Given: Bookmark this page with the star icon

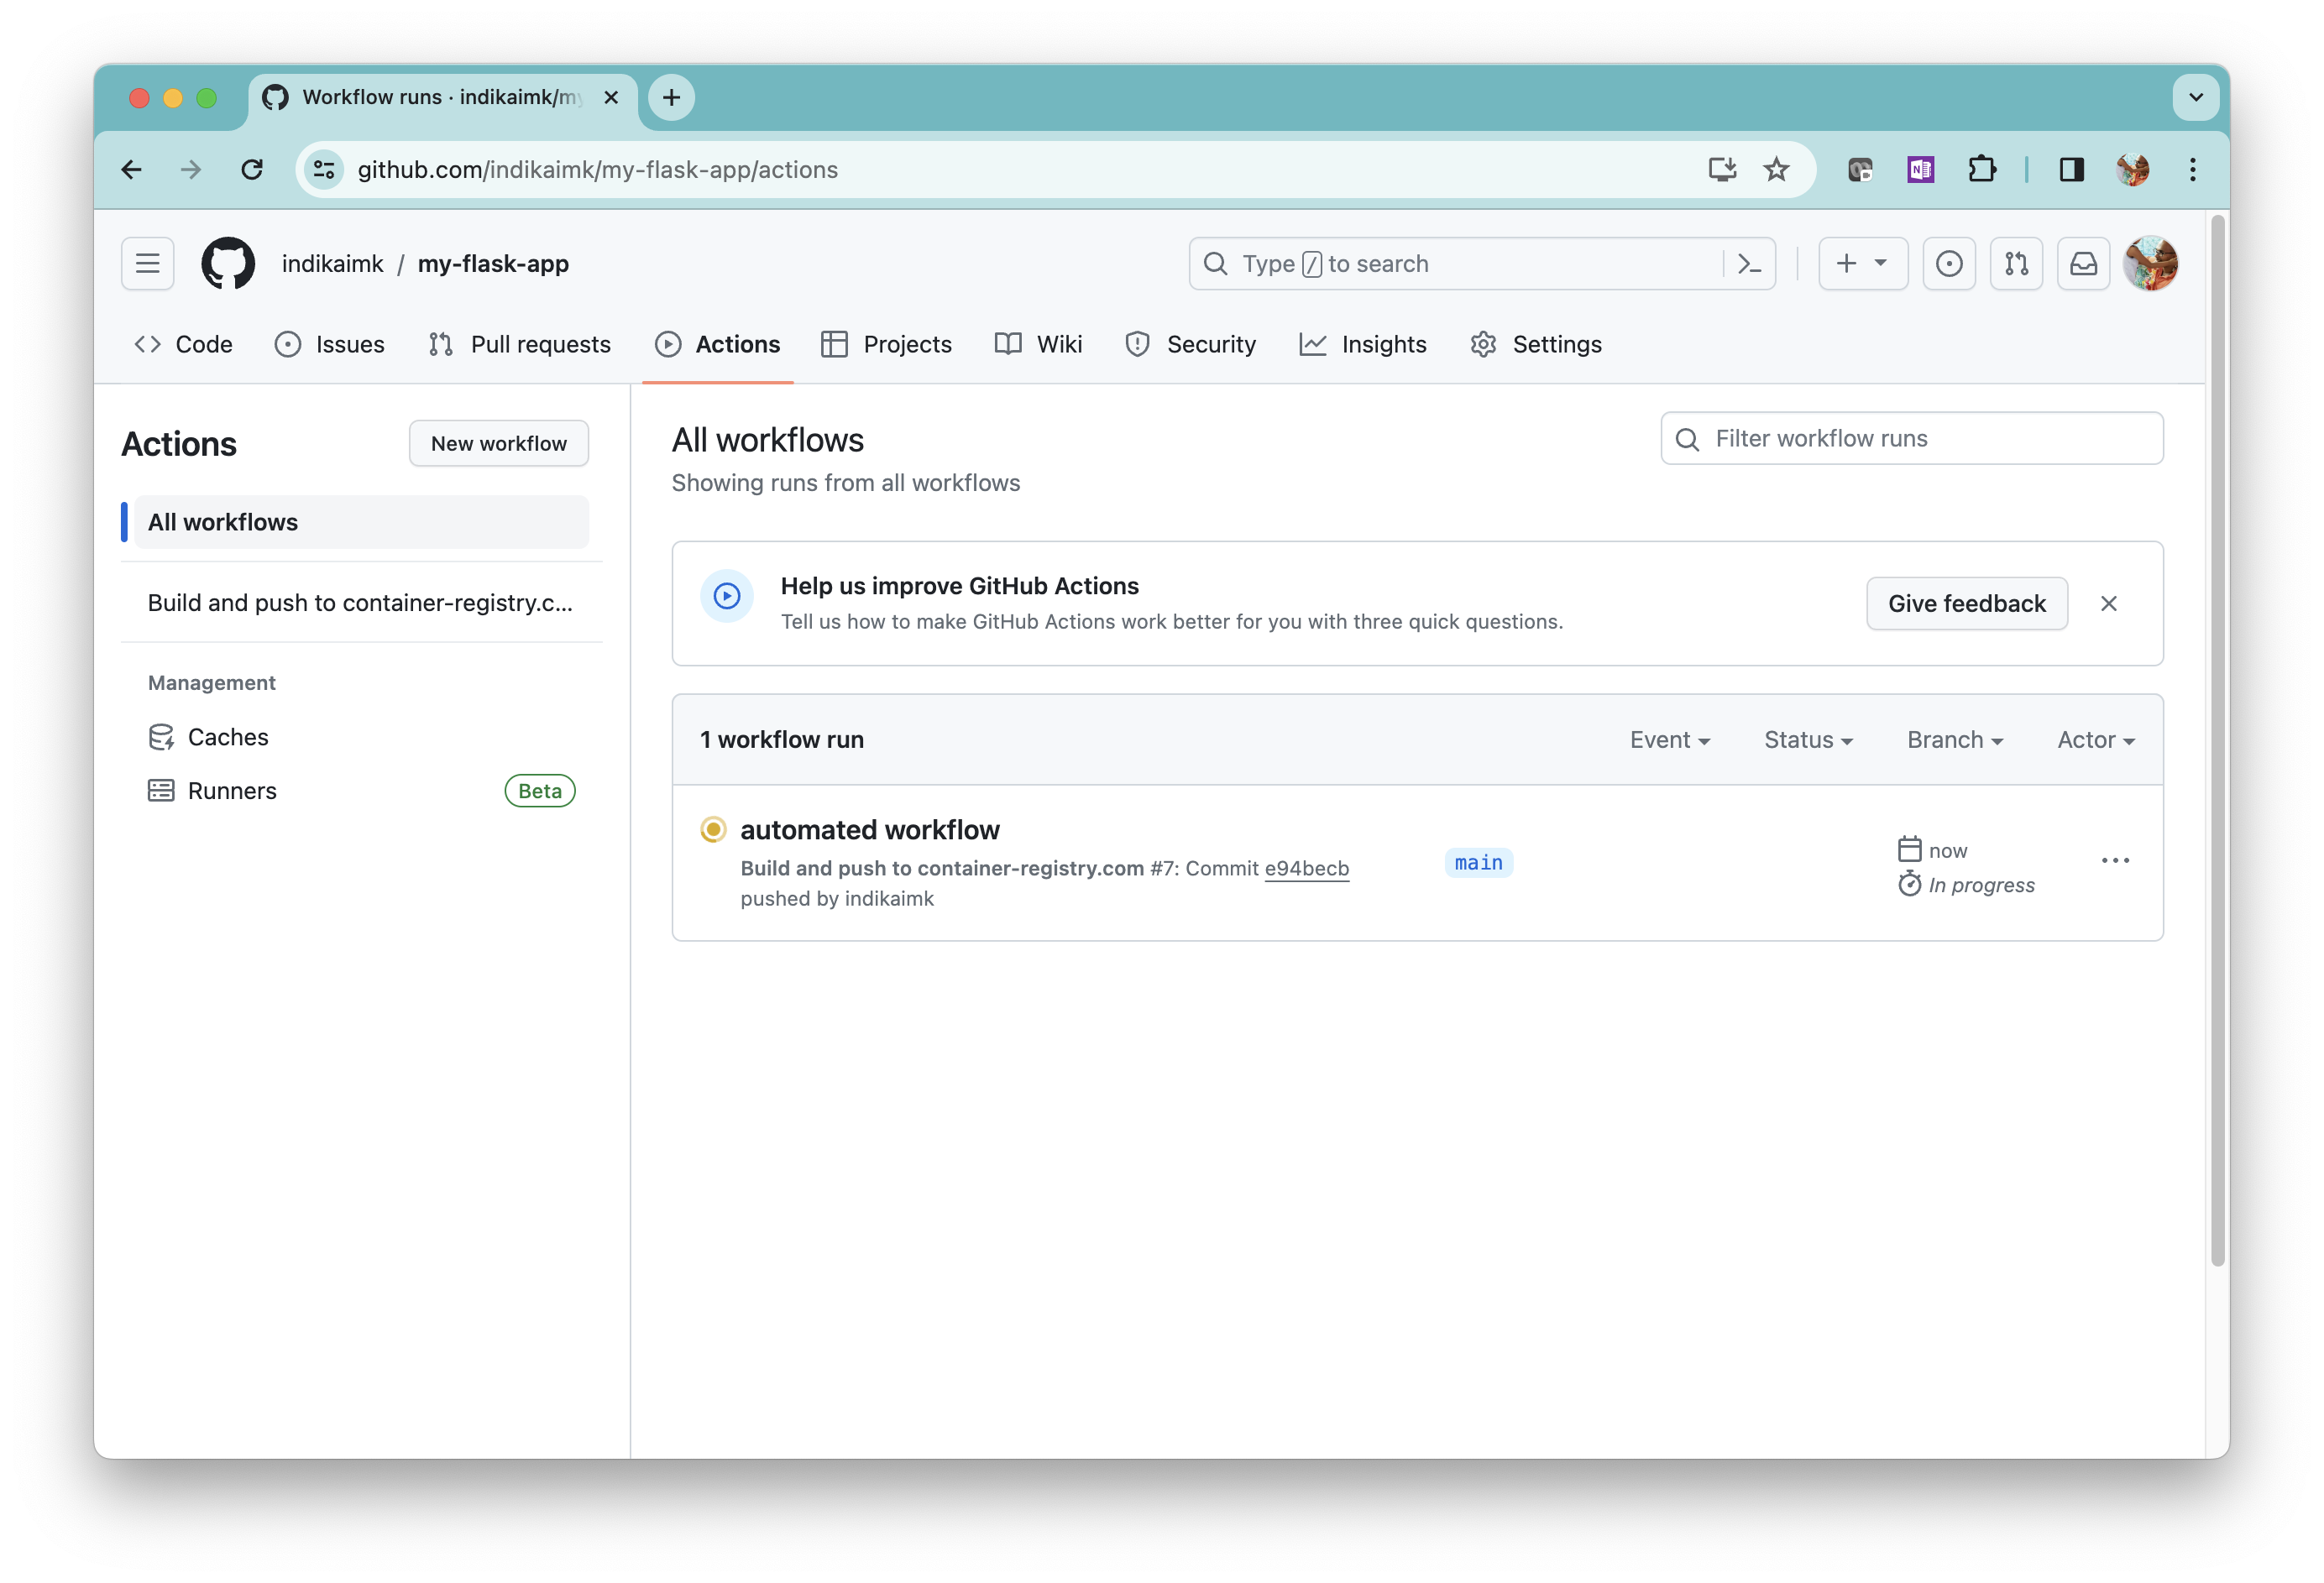Looking at the screenshot, I should click(1776, 170).
